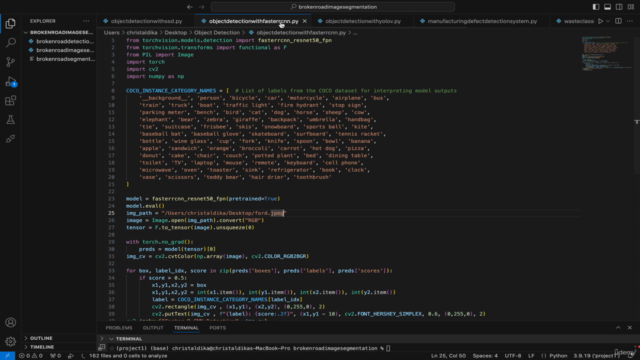The image size is (640, 360).
Task: Open run options dropdown next to play button
Action: [608, 21]
